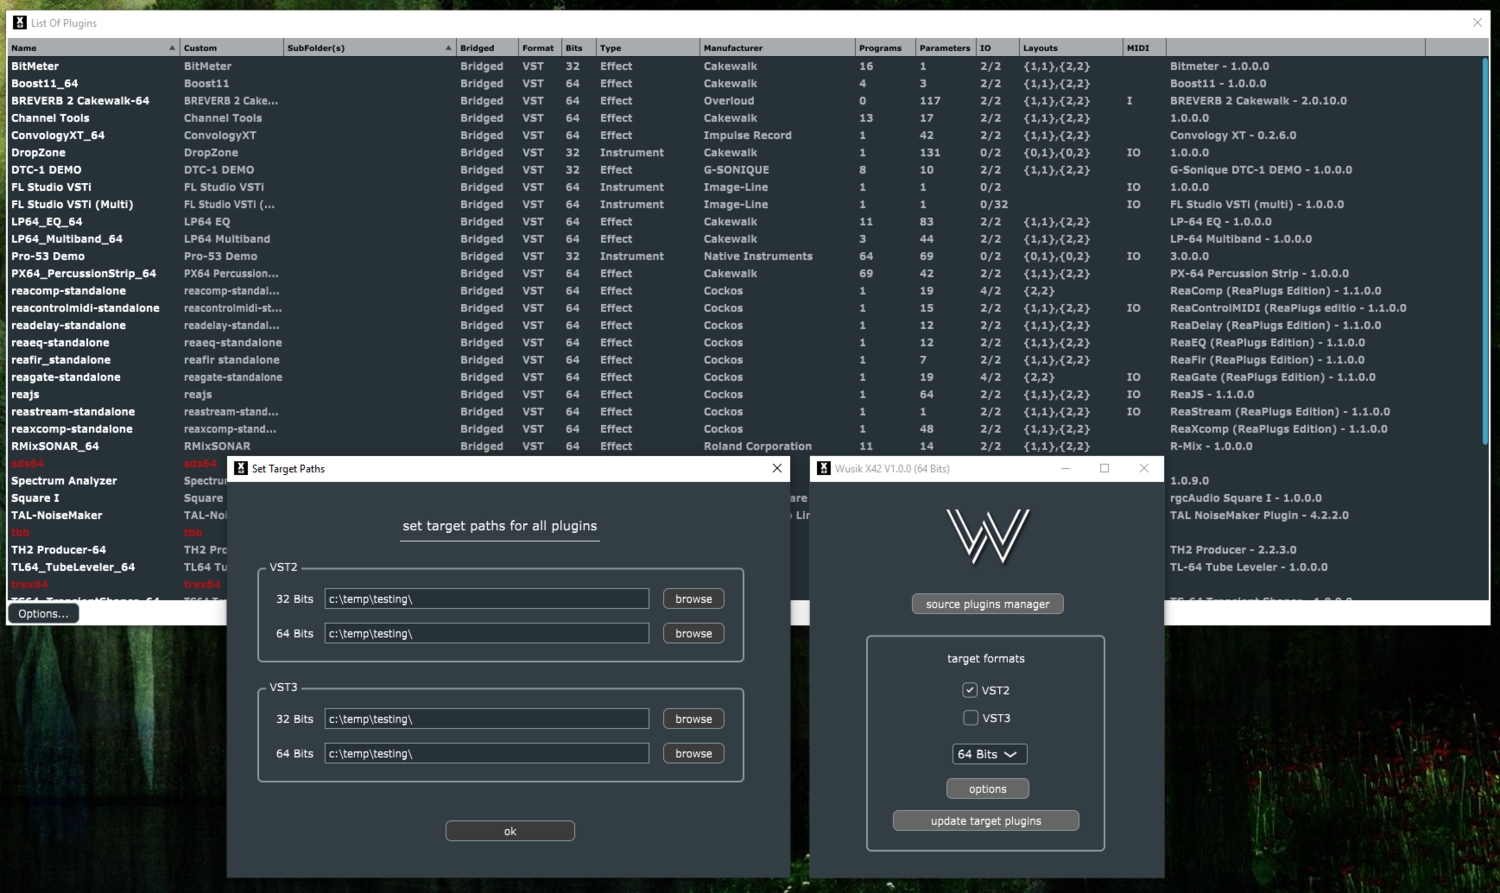Select the FL Studio VSTi (Multi) row
Screen dimensions: 1500x893
click(x=745, y=204)
